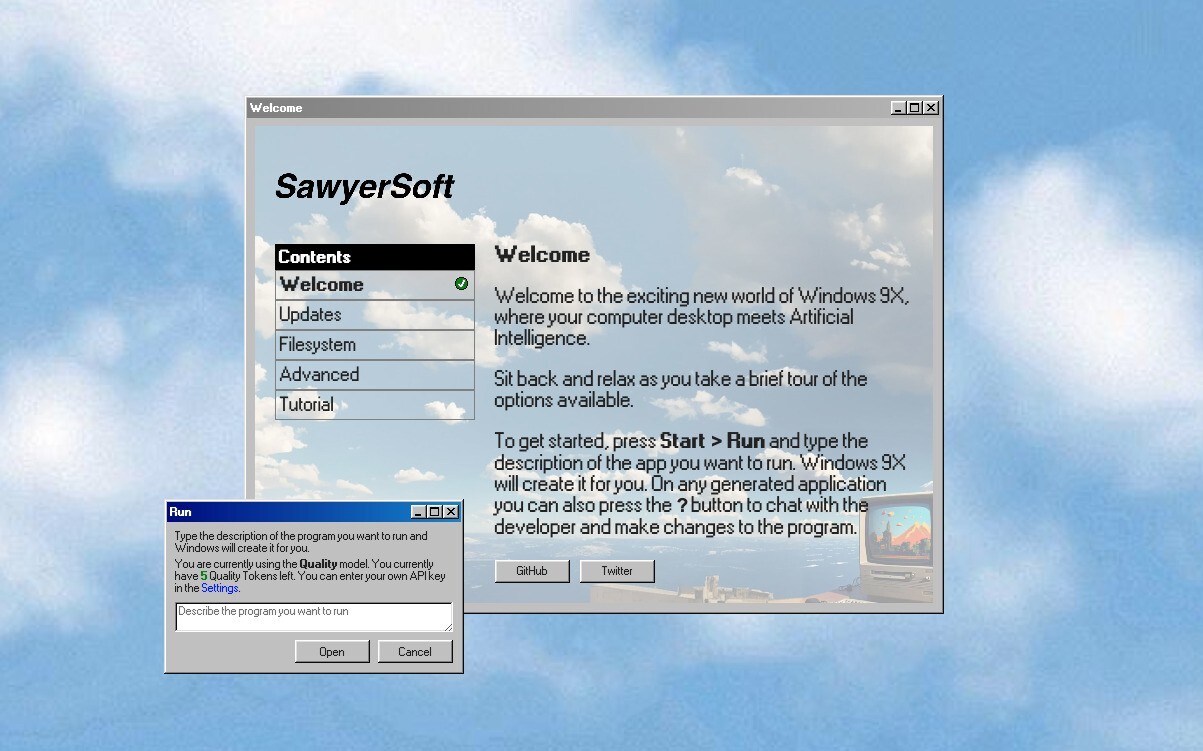Visit the Twitter page
Screen dimensions: 1203x751
click(x=617, y=571)
